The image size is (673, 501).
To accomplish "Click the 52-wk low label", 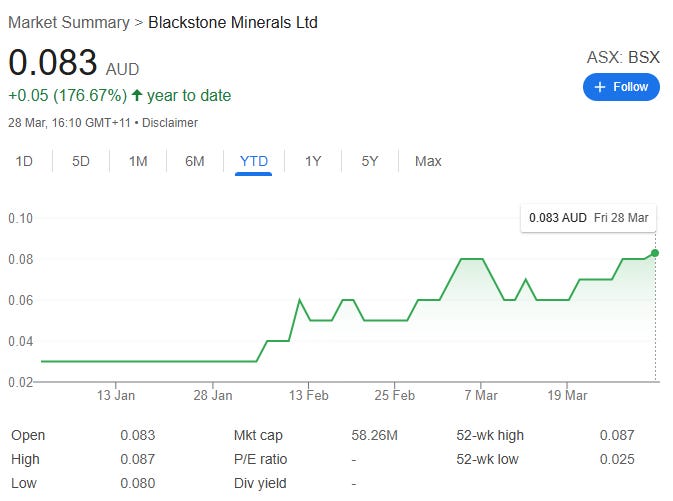I will tap(487, 459).
